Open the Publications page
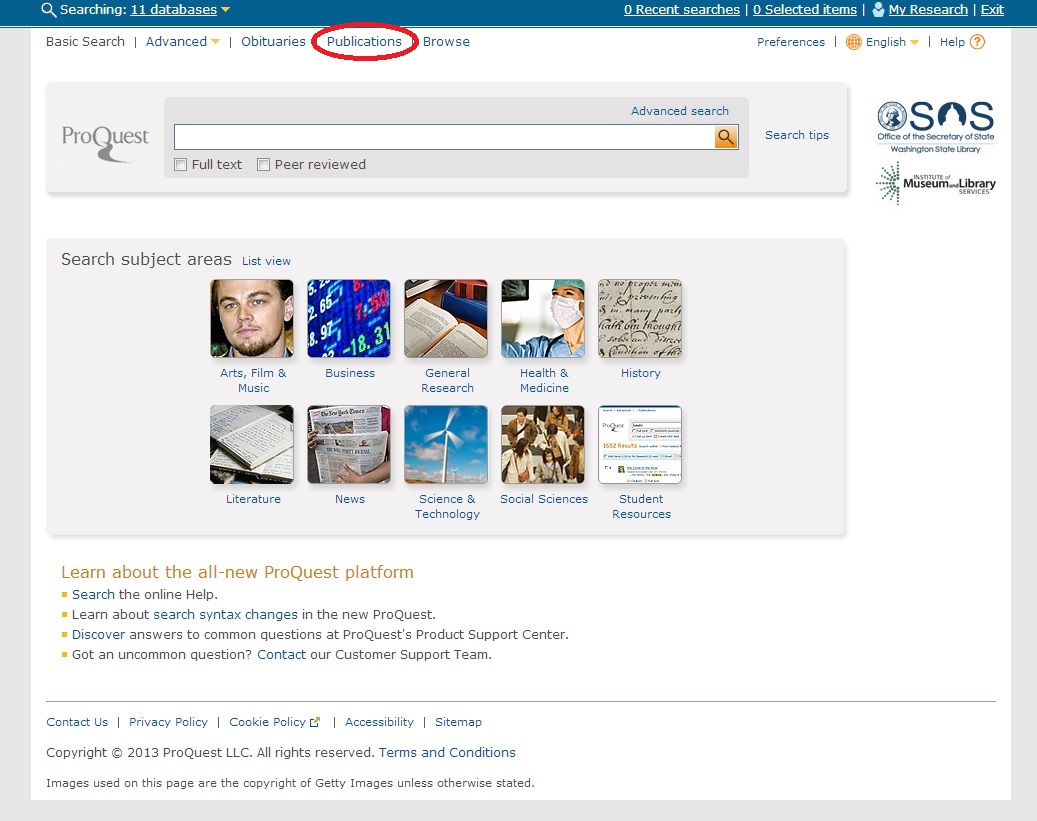Screen dimensions: 1037x821 pos(364,42)
